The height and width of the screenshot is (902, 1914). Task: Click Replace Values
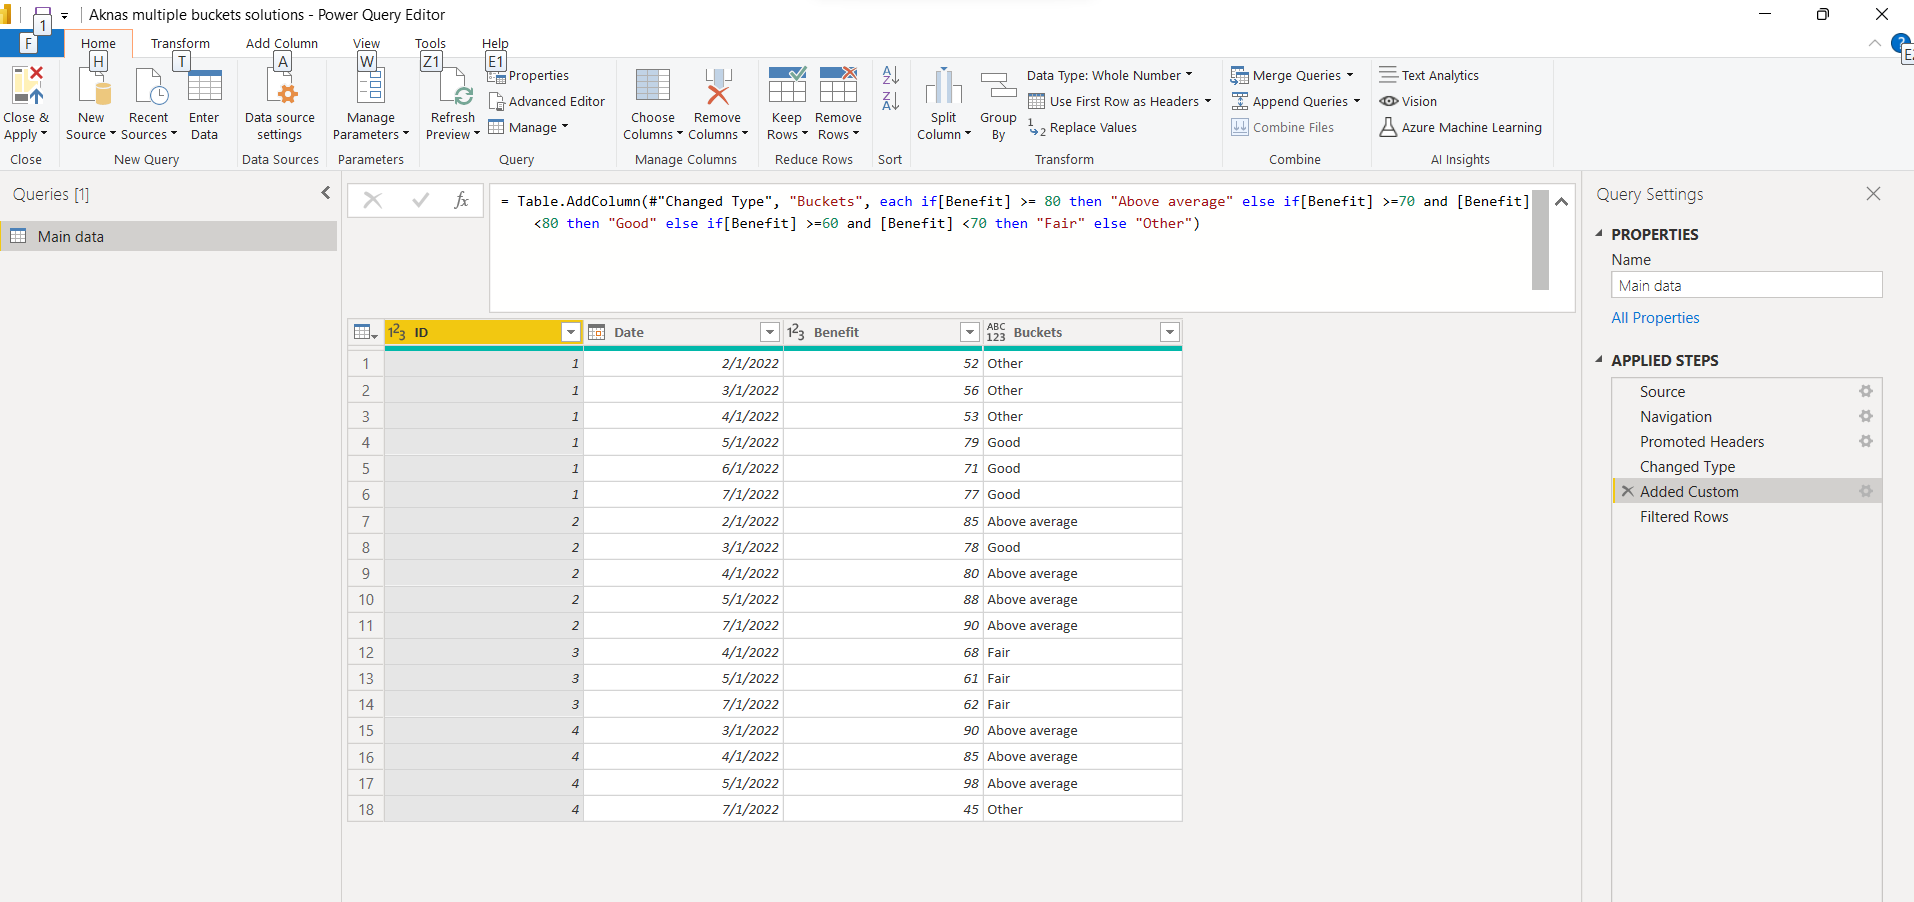tap(1082, 127)
